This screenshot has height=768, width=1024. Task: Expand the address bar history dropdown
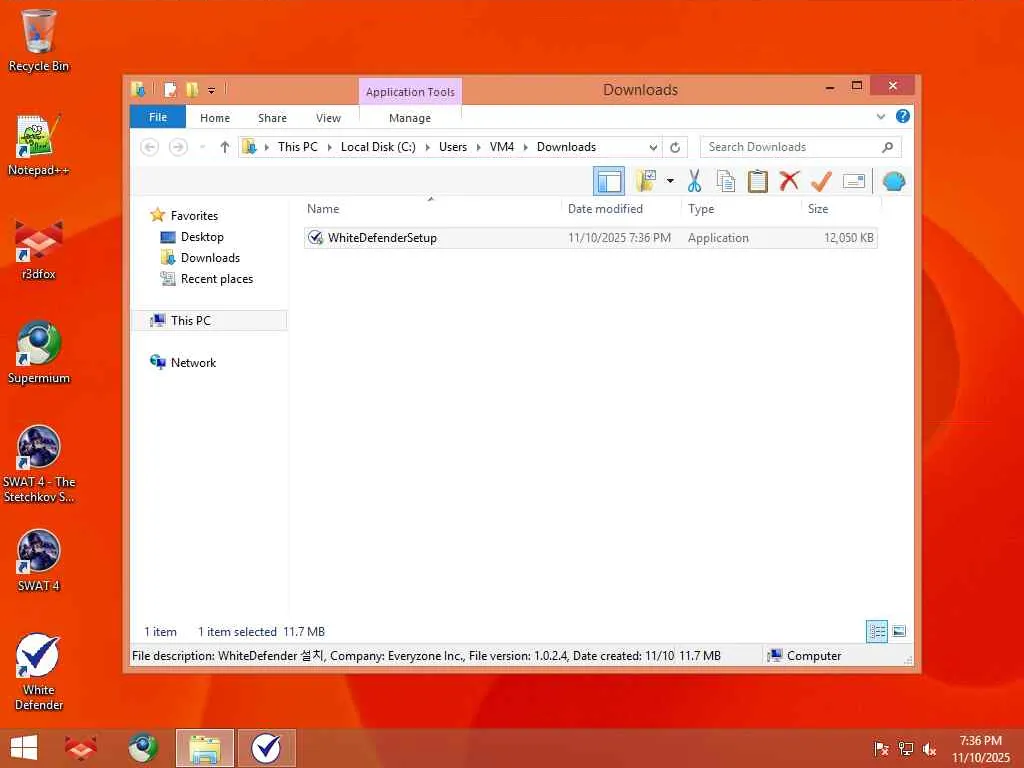pos(653,148)
